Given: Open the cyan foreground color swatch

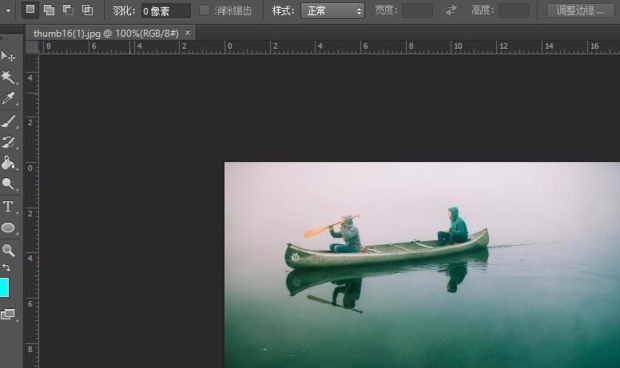Looking at the screenshot, I should coord(4,287).
